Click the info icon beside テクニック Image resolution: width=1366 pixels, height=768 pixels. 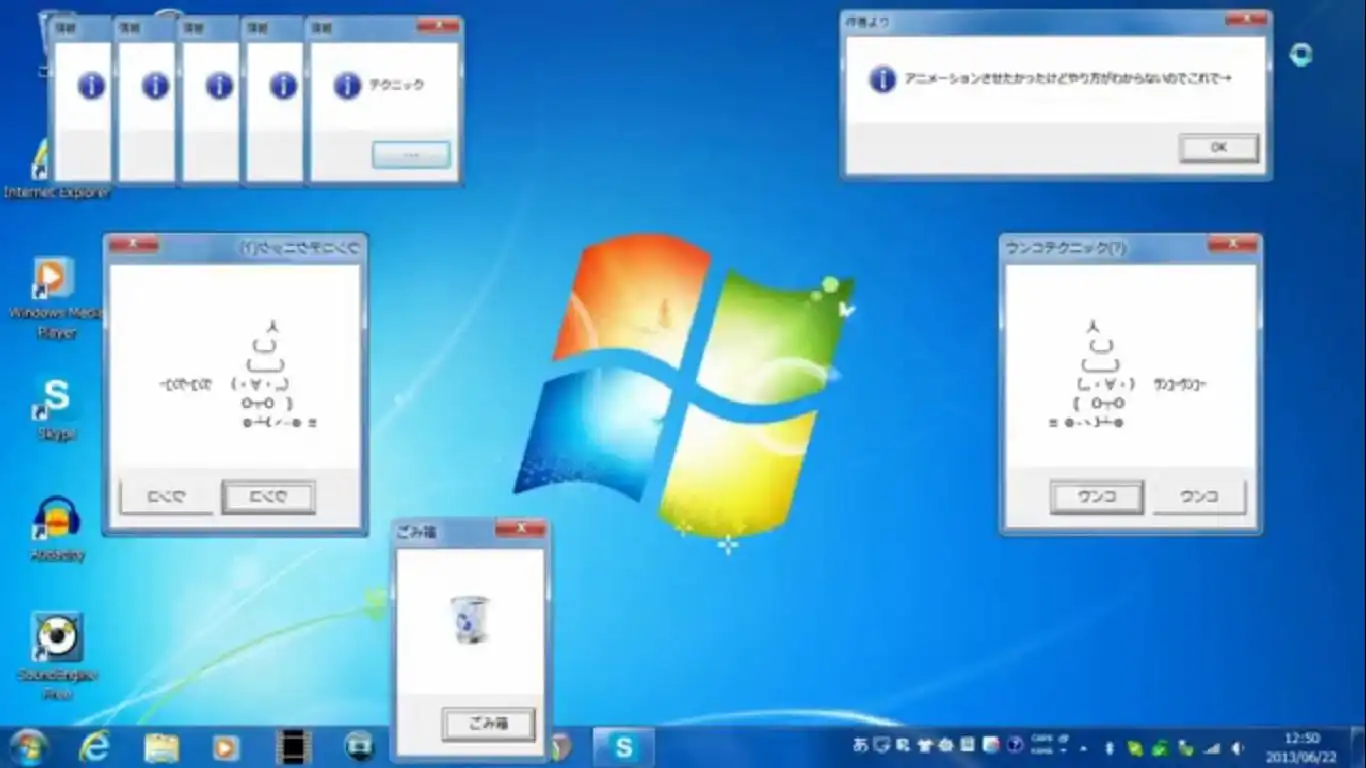pos(347,86)
